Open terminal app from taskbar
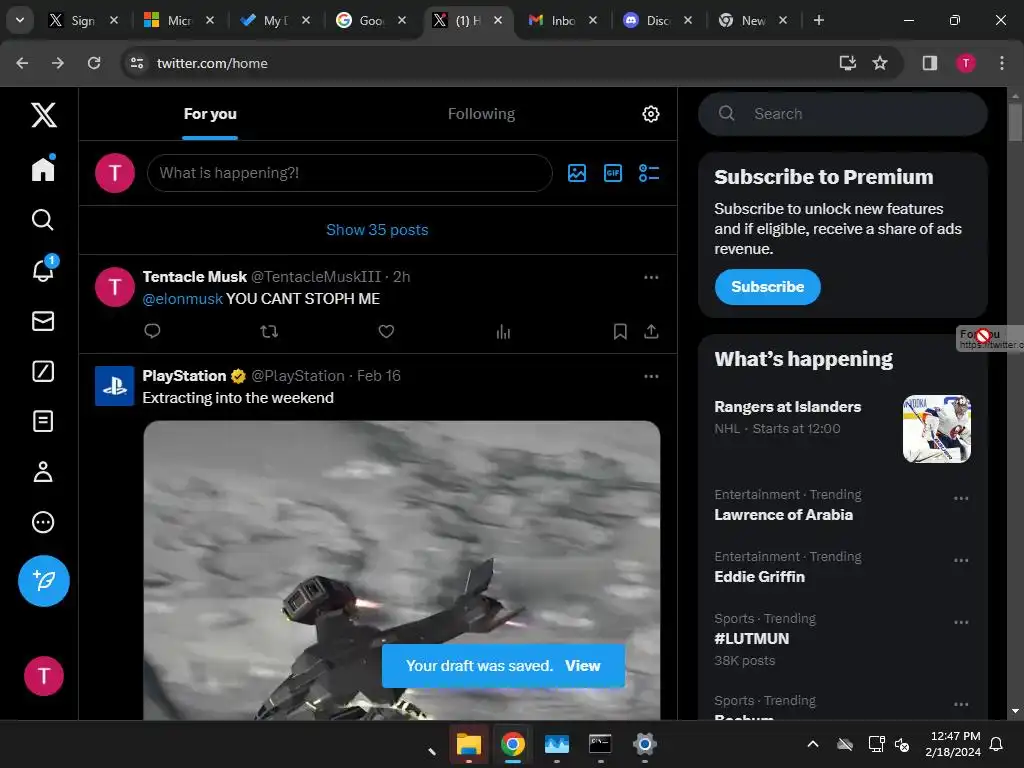The height and width of the screenshot is (768, 1024). [600, 744]
